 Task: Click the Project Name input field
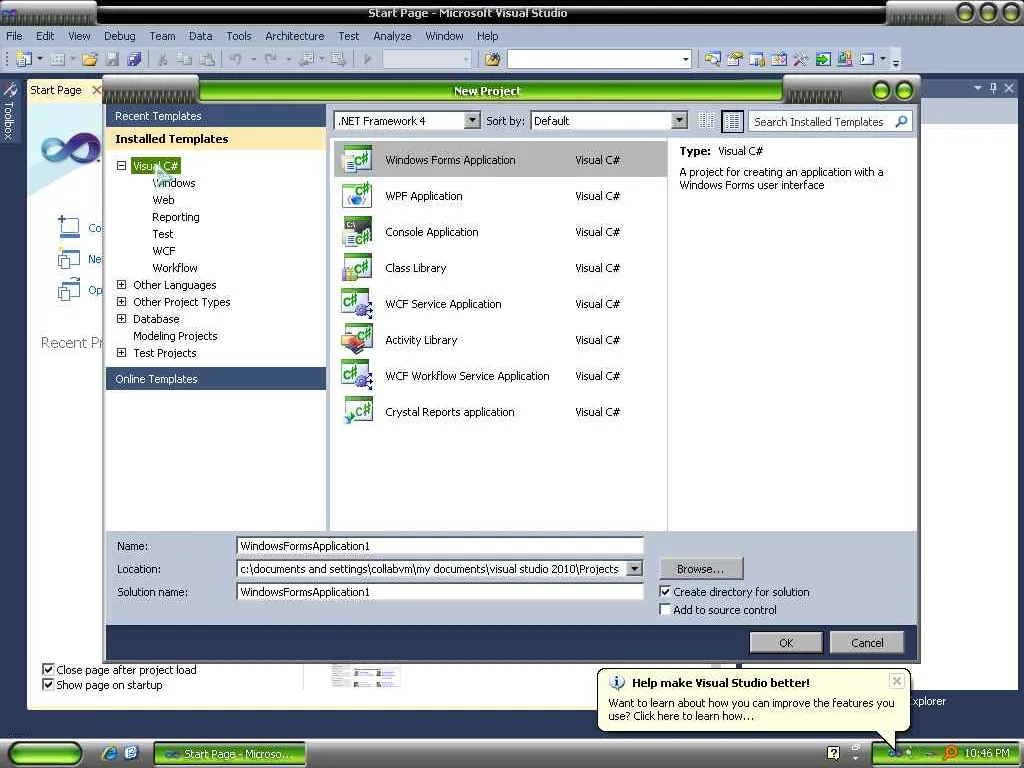coord(440,546)
